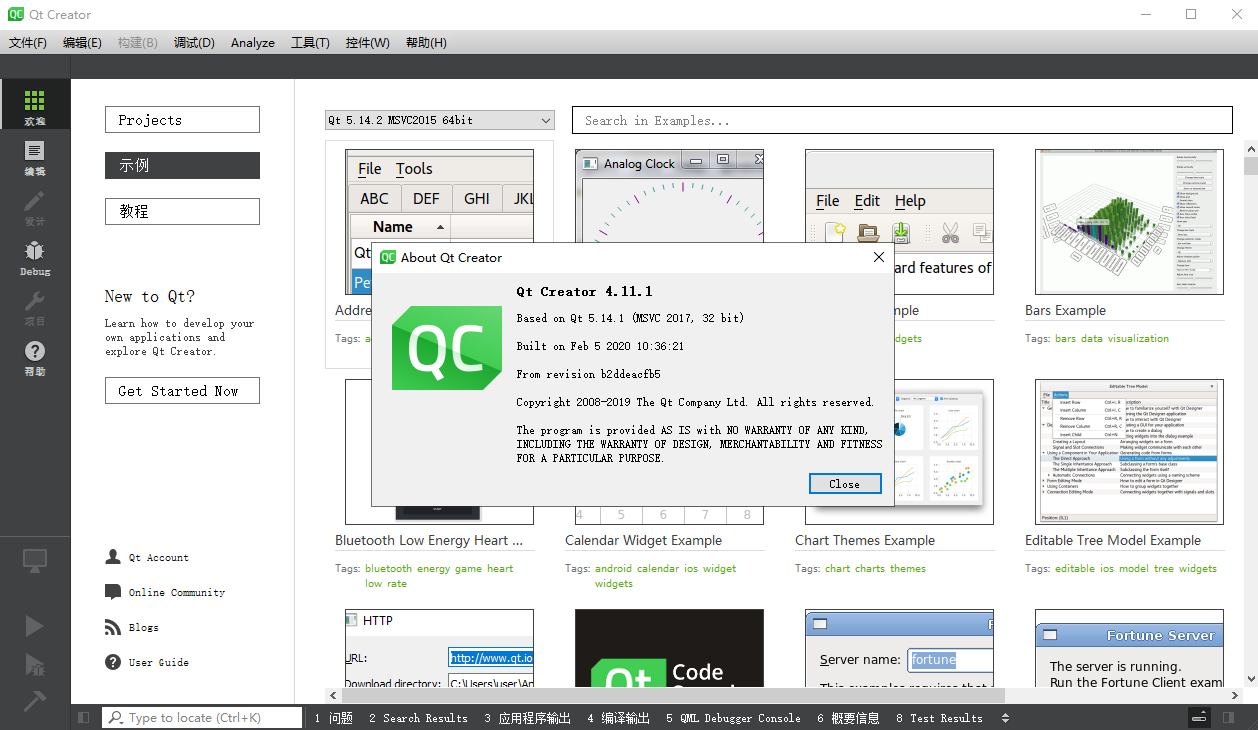Click the Chart Themes Example title
1258x730 pixels.
coord(865,540)
